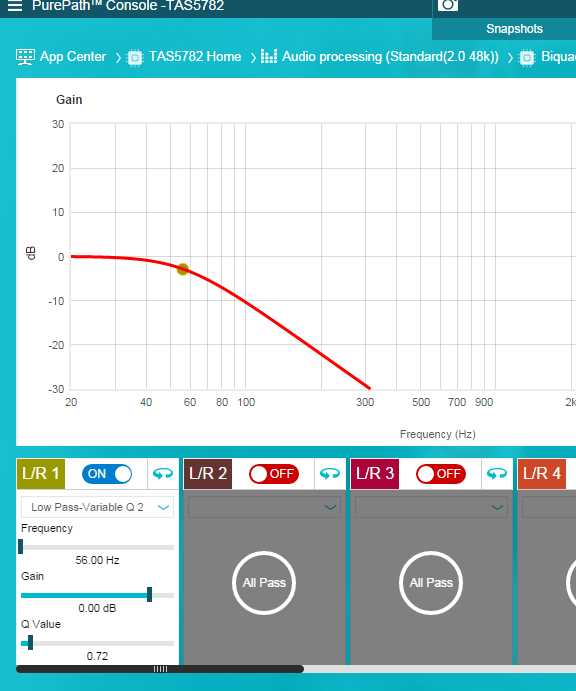Viewport: 576px width, 691px height.
Task: Click the 0.00 dB gain value
Action: point(97,609)
